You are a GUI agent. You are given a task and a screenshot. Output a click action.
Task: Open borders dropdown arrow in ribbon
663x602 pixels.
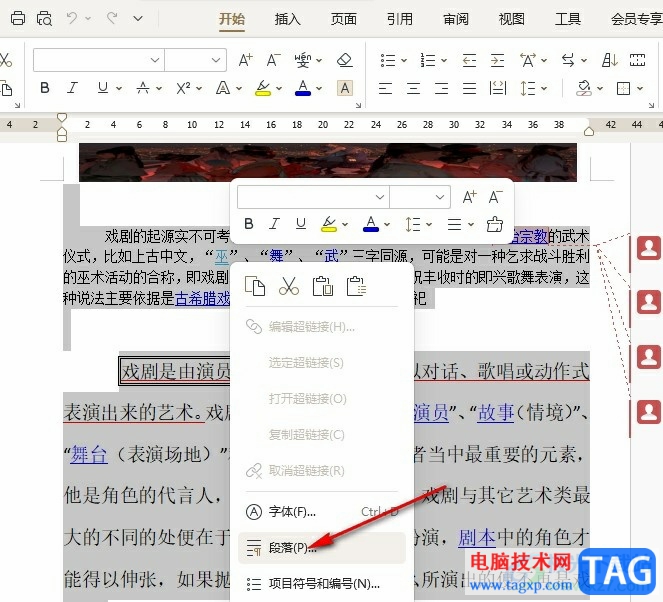[x=640, y=88]
